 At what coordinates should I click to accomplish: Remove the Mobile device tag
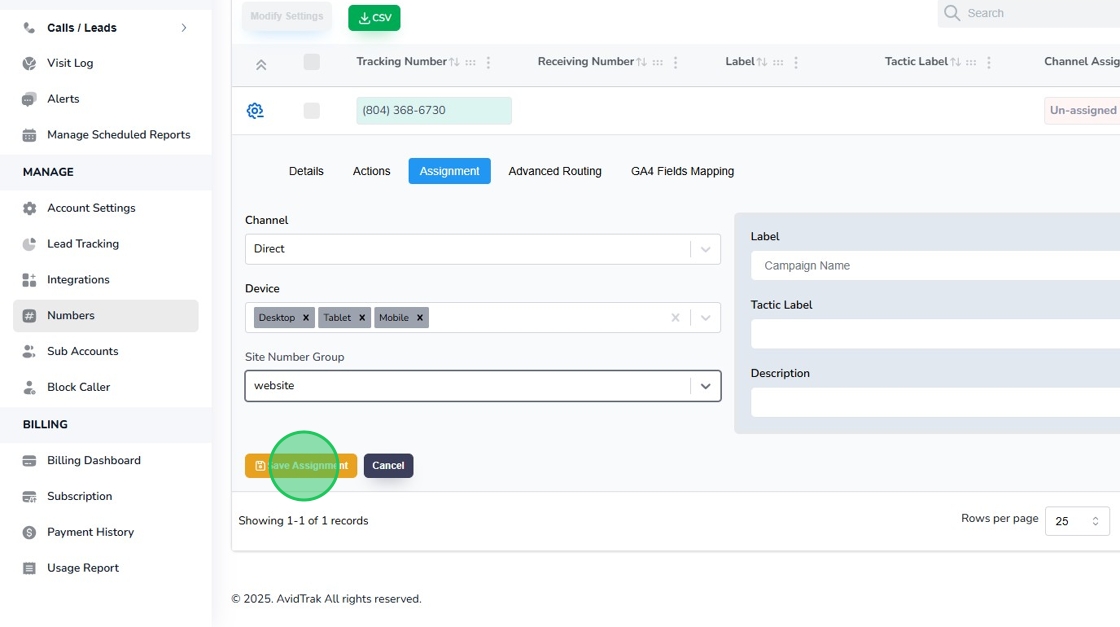pos(420,318)
